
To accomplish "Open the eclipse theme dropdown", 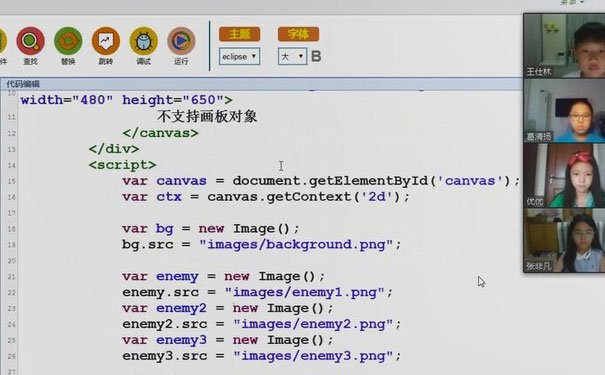I will (239, 56).
